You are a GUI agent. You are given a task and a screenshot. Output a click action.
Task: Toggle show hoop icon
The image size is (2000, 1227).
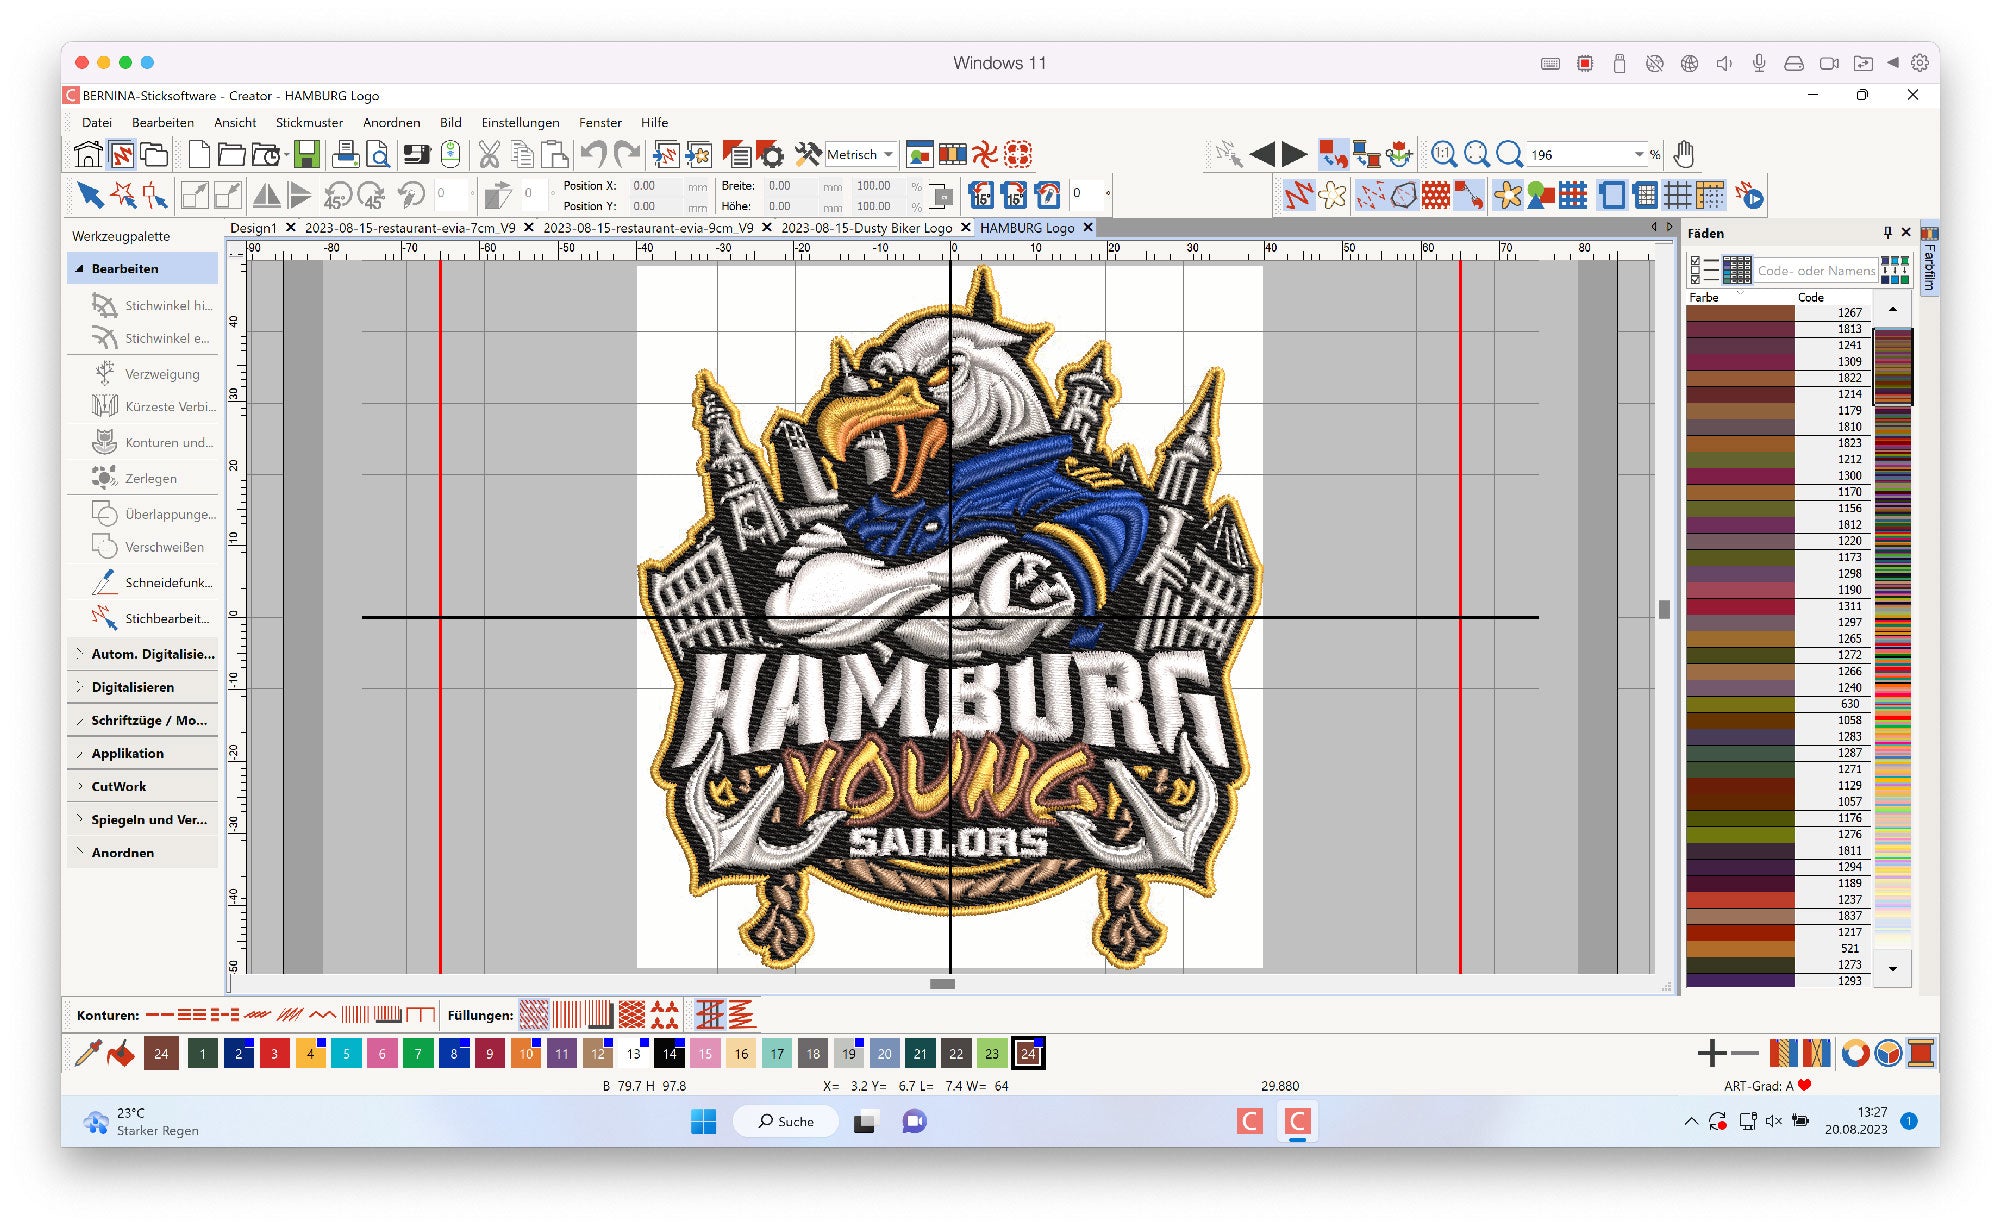click(1611, 195)
